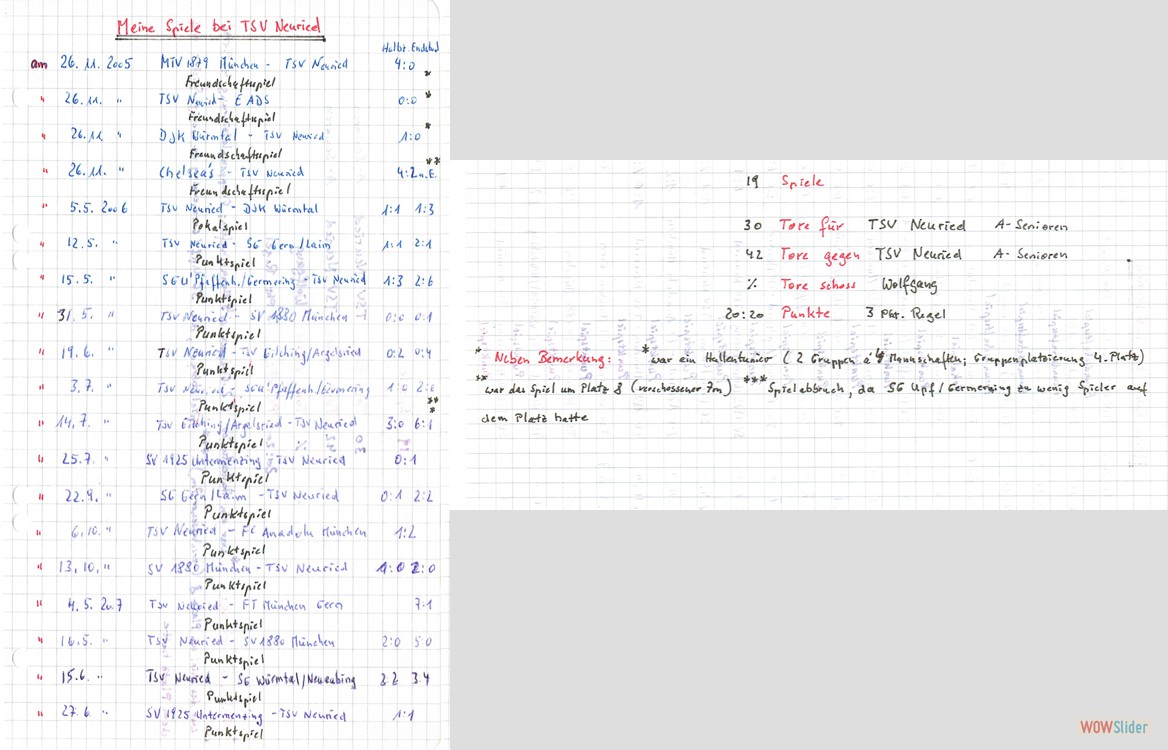The height and width of the screenshot is (750, 1168).
Task: Click the 'Halbz. Endstand' column header
Action: coord(410,47)
